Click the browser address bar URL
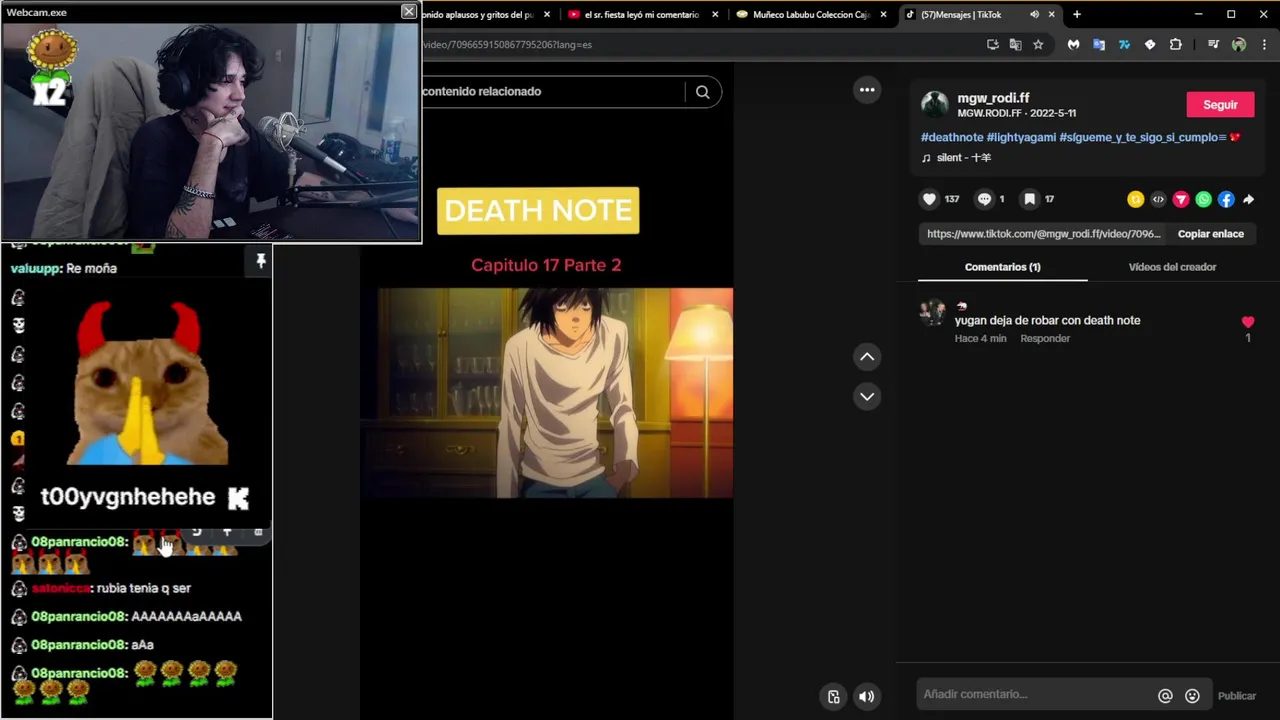This screenshot has height=720, width=1280. pos(507,45)
